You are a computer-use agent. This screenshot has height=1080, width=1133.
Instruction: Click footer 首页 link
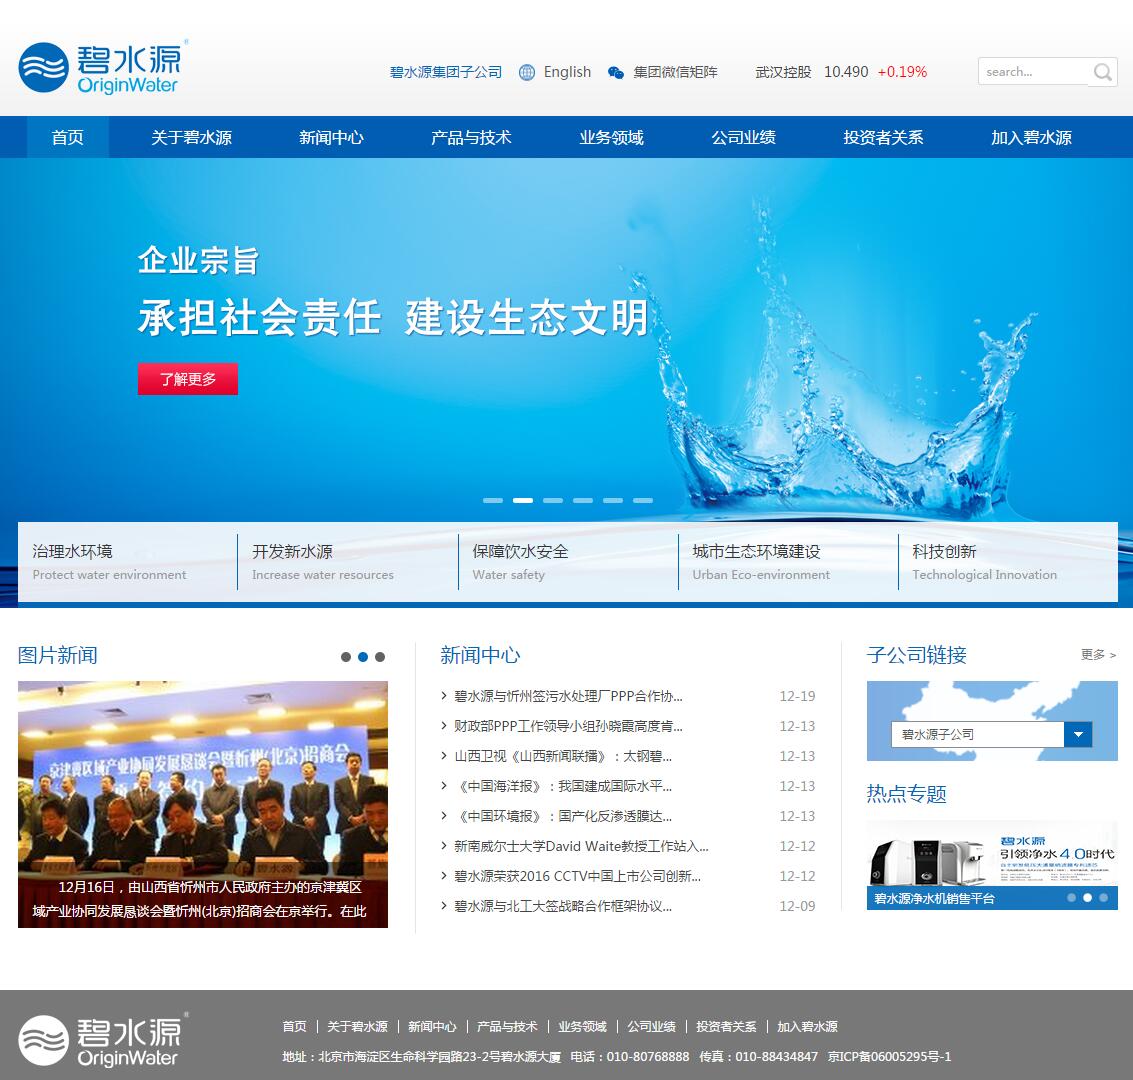point(294,1027)
